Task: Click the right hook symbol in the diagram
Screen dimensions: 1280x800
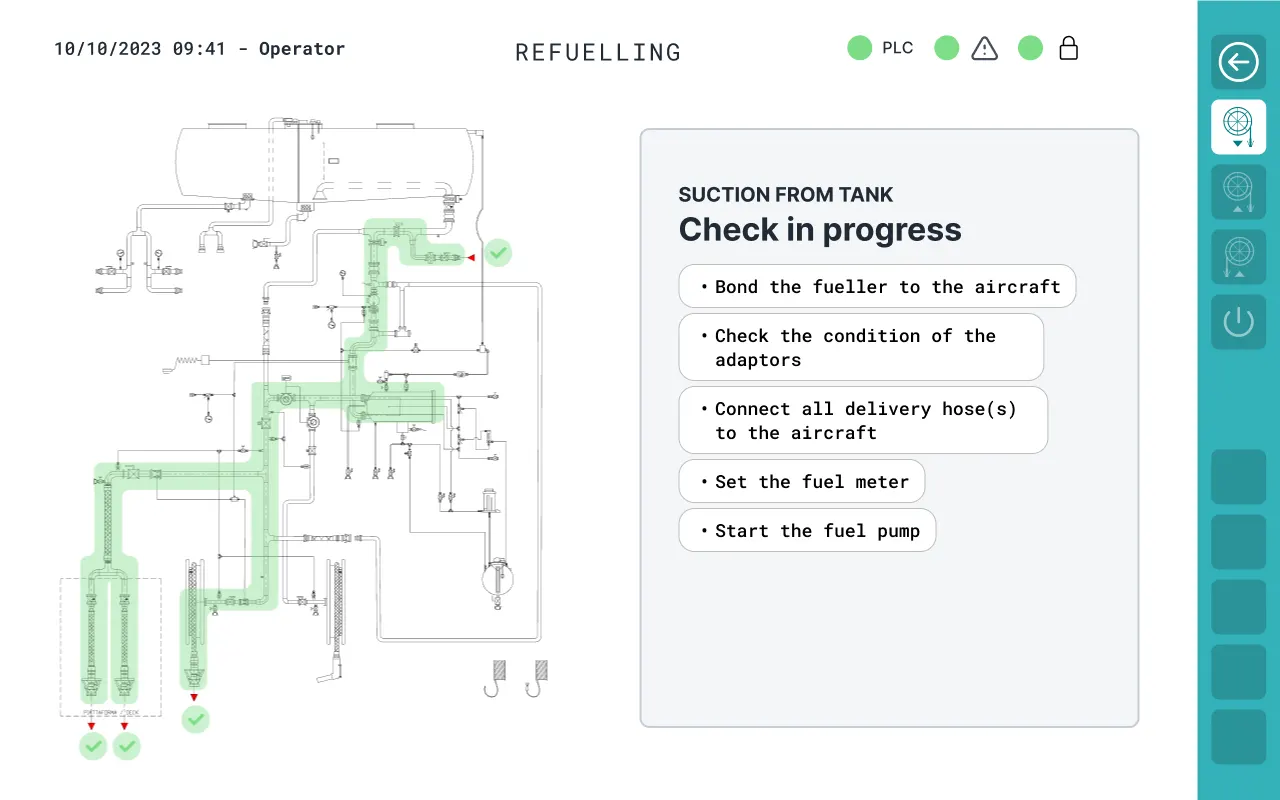Action: [537, 678]
